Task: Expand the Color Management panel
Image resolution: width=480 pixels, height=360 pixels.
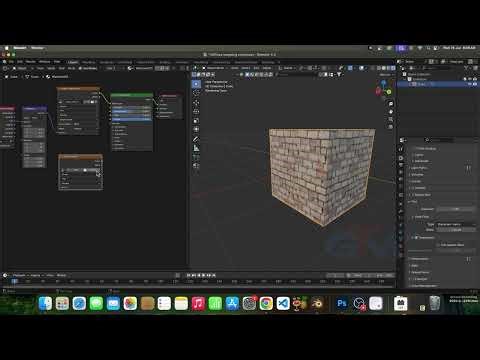Action: click(423, 286)
